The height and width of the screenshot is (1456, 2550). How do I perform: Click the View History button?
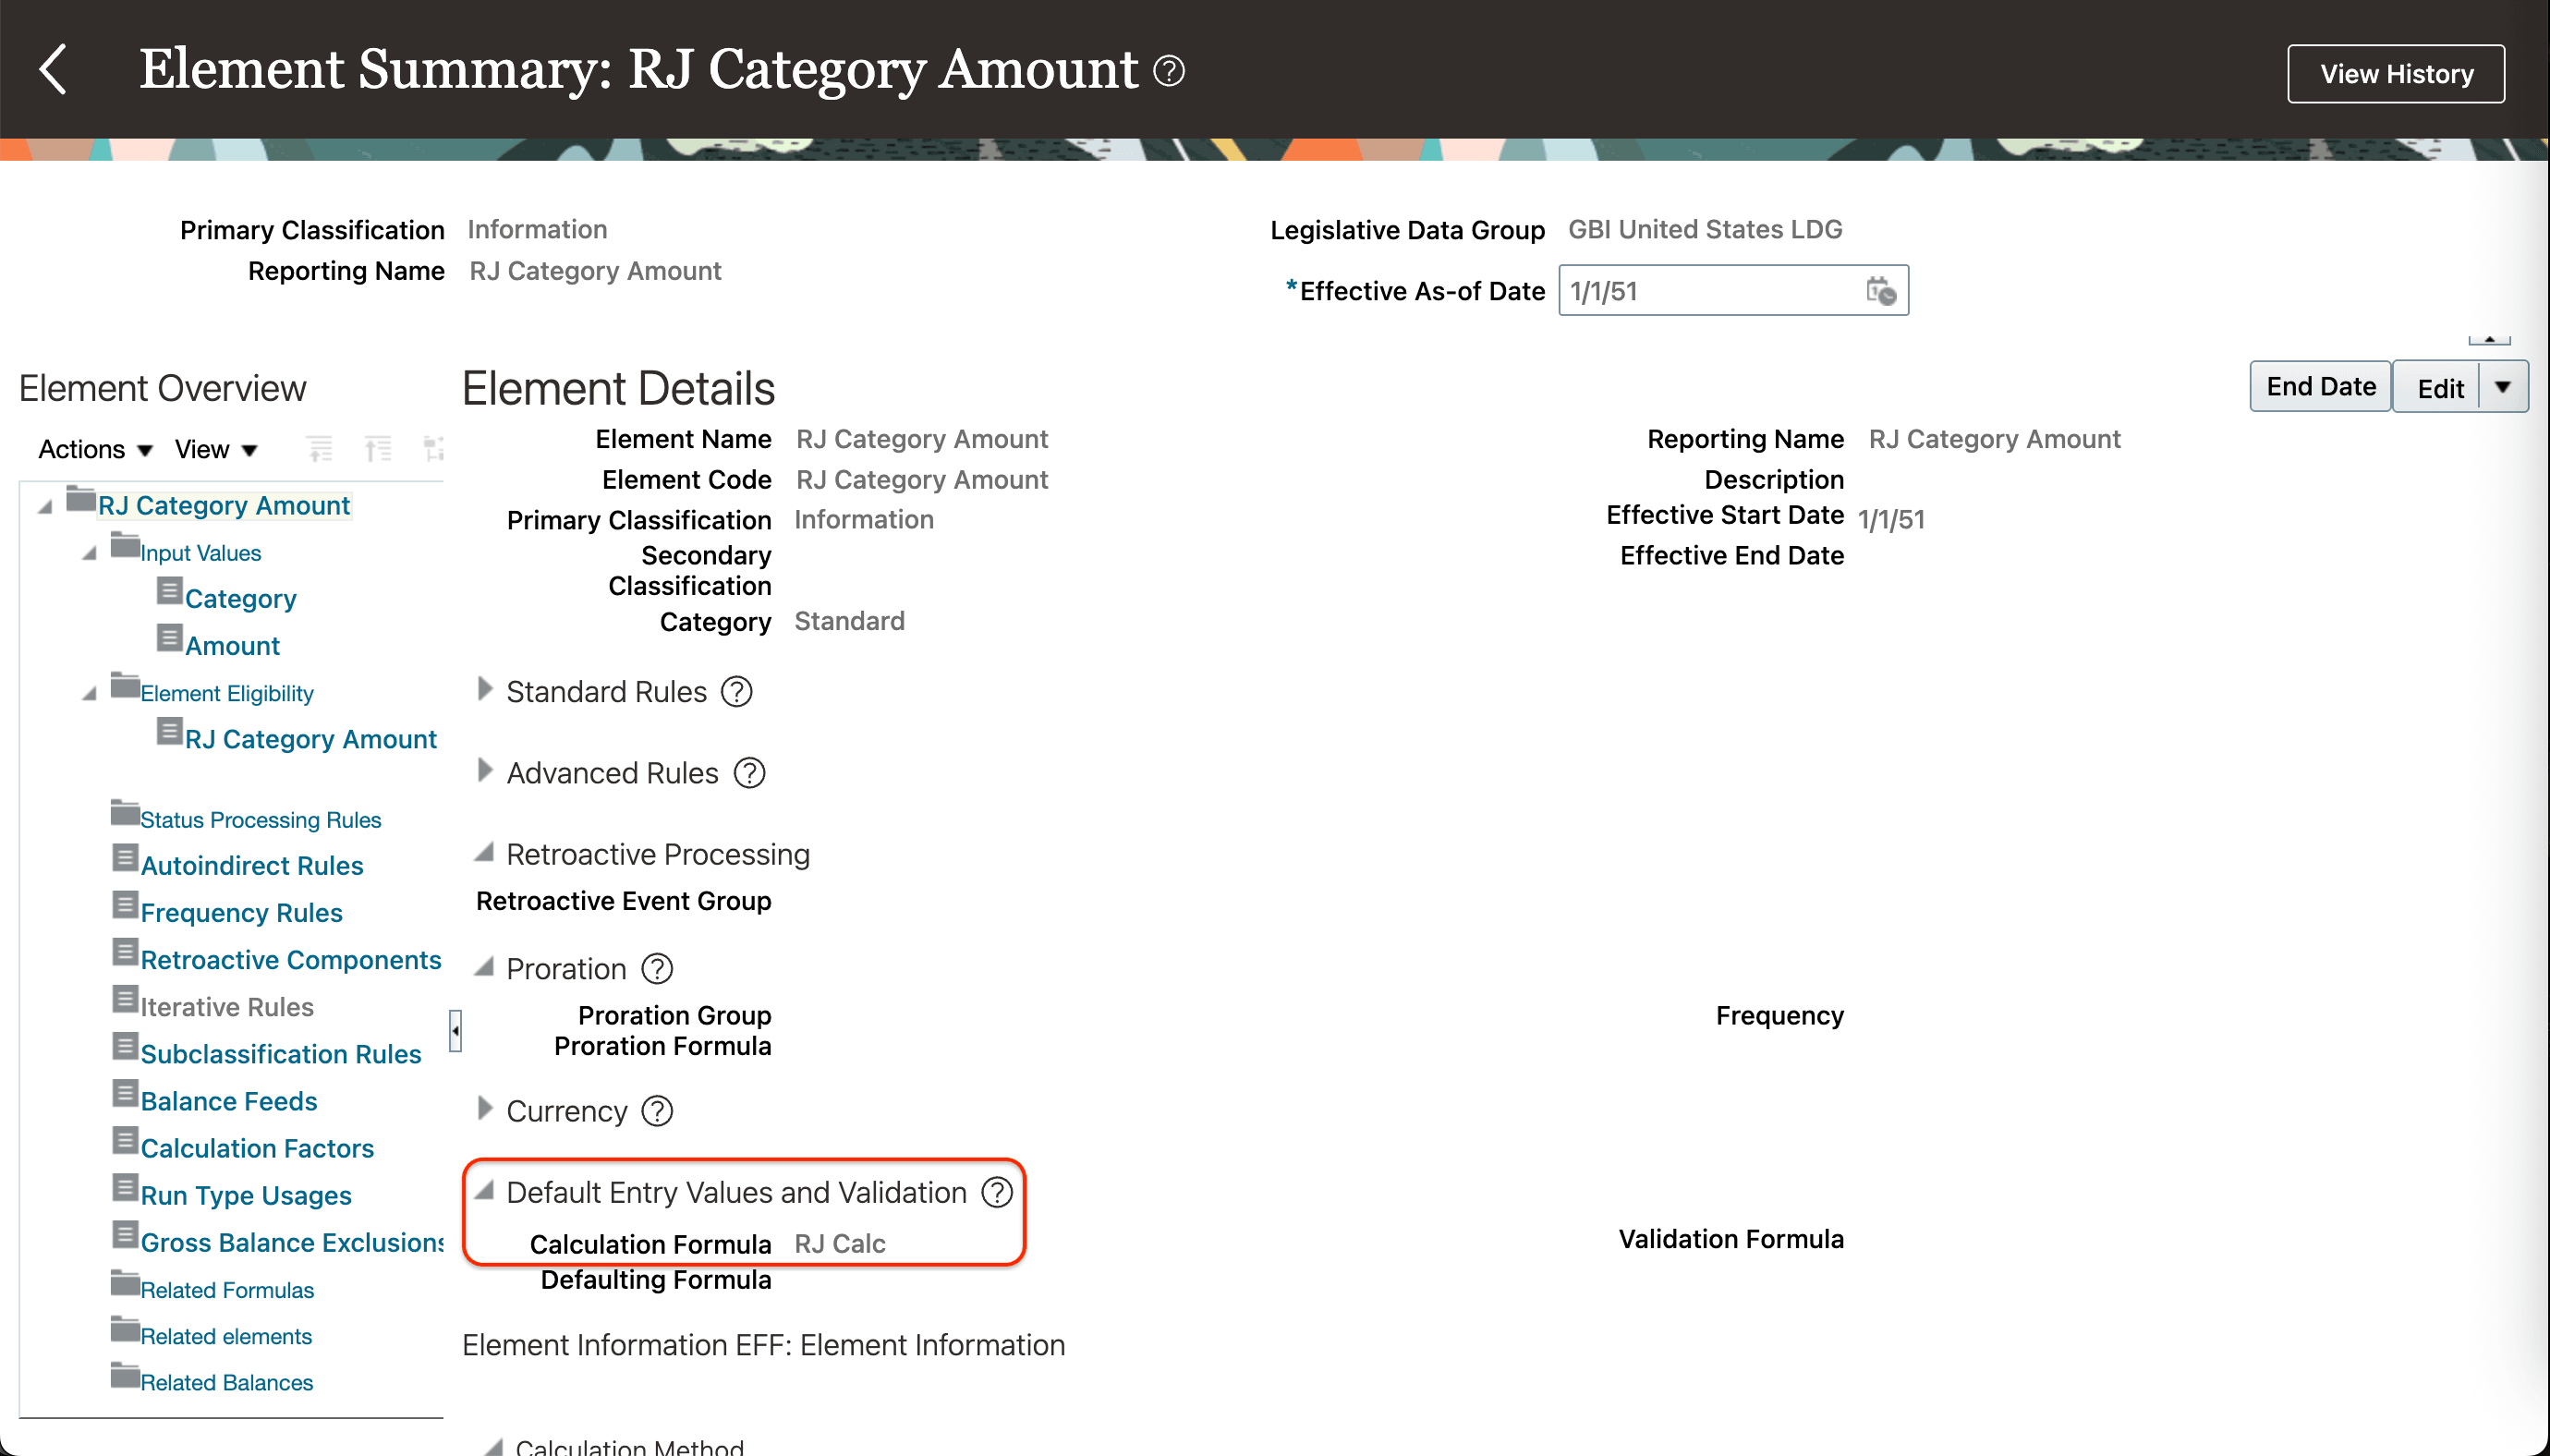[2396, 73]
